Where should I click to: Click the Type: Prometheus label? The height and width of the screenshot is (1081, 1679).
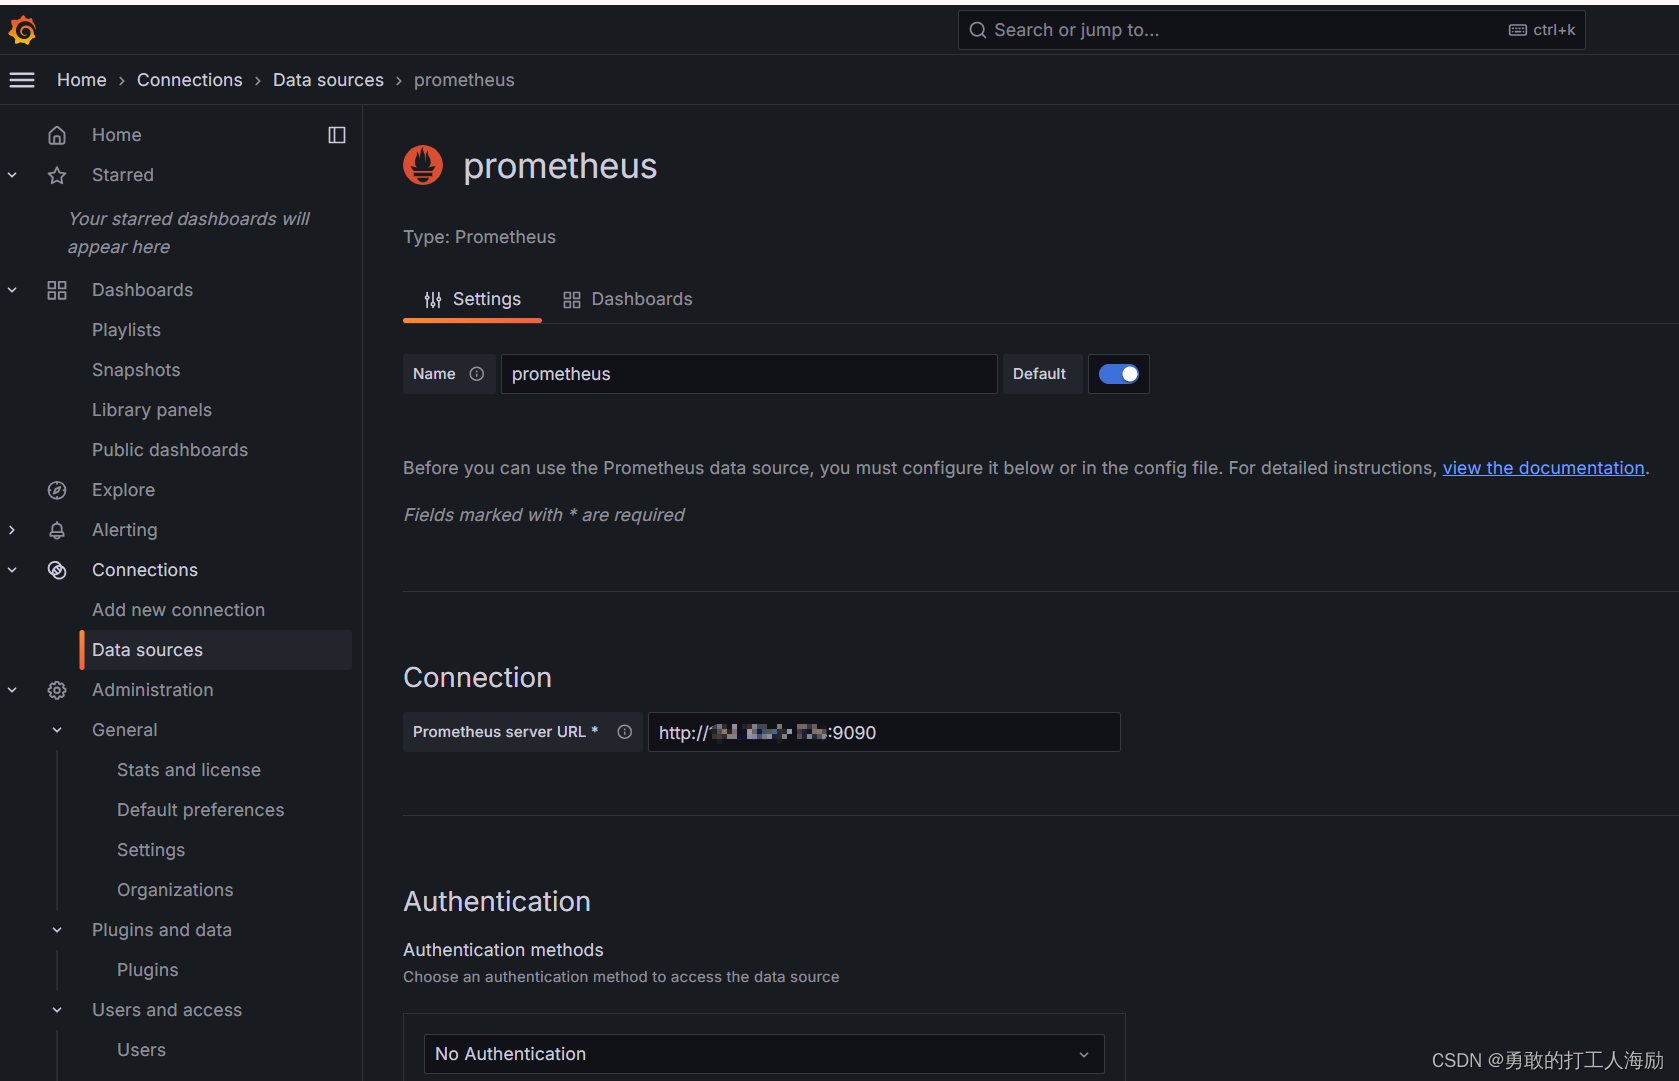[479, 237]
